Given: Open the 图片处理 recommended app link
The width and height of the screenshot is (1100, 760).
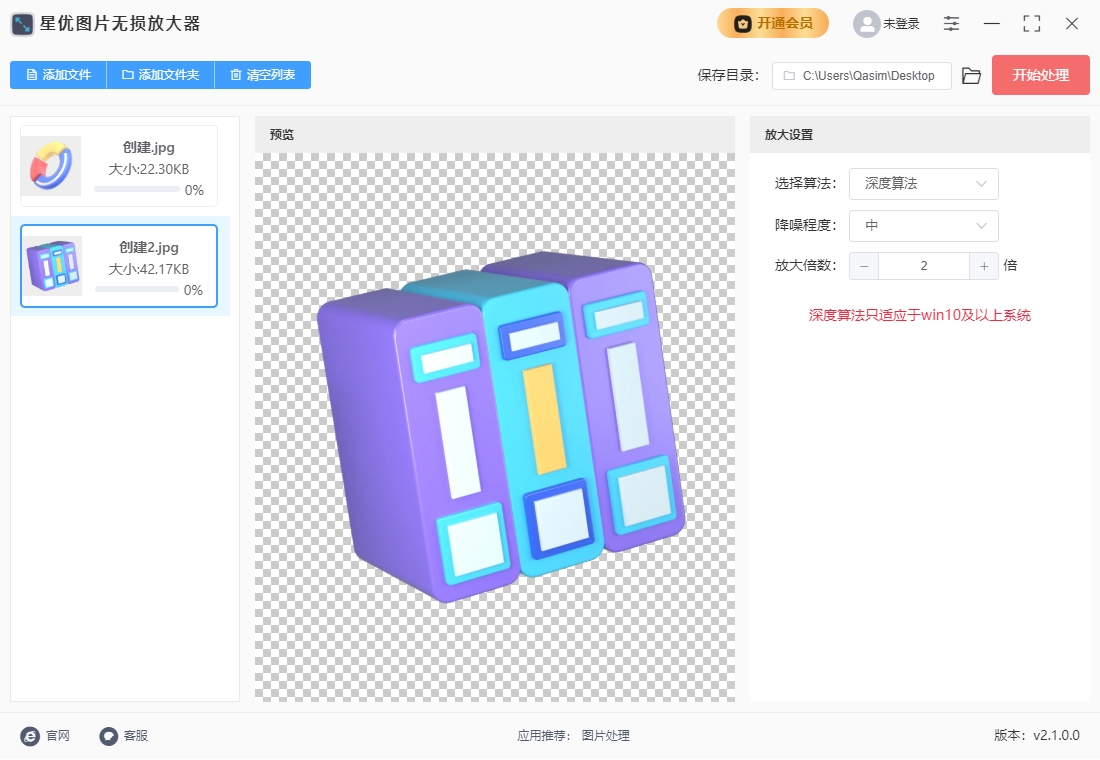Looking at the screenshot, I should pos(605,736).
